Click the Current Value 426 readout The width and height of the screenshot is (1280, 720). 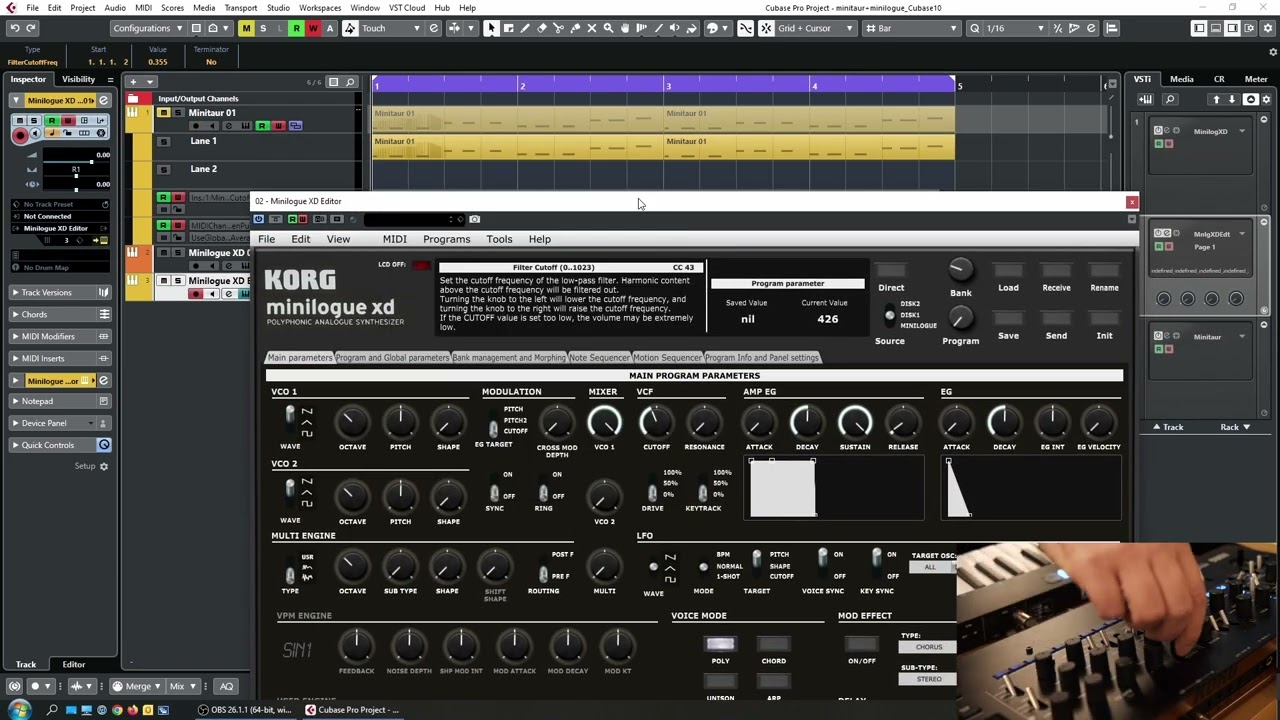[x=827, y=319]
